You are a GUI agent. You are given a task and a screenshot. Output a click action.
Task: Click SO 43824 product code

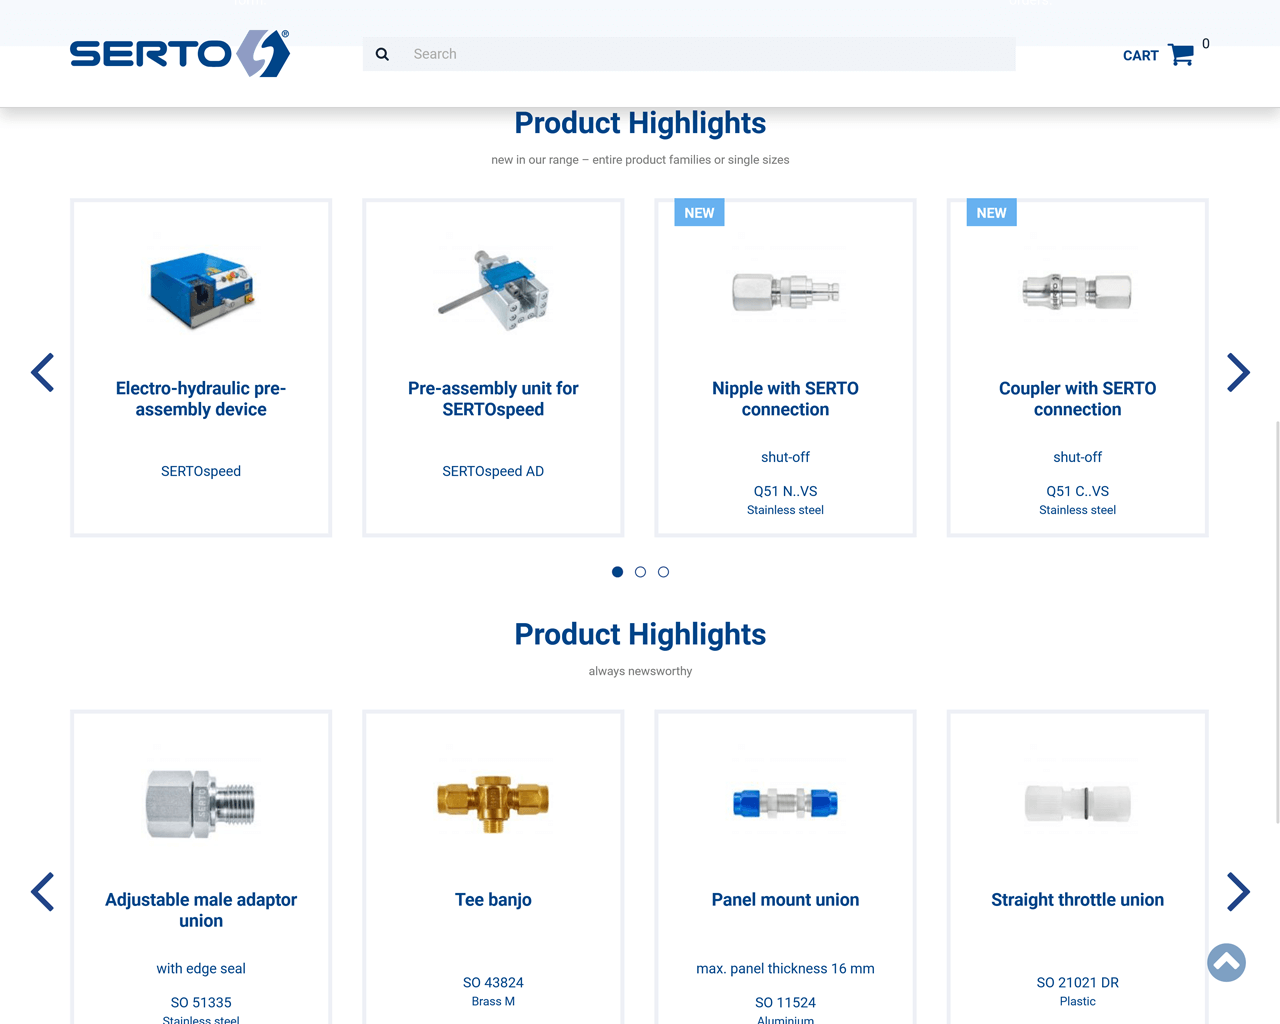click(493, 983)
